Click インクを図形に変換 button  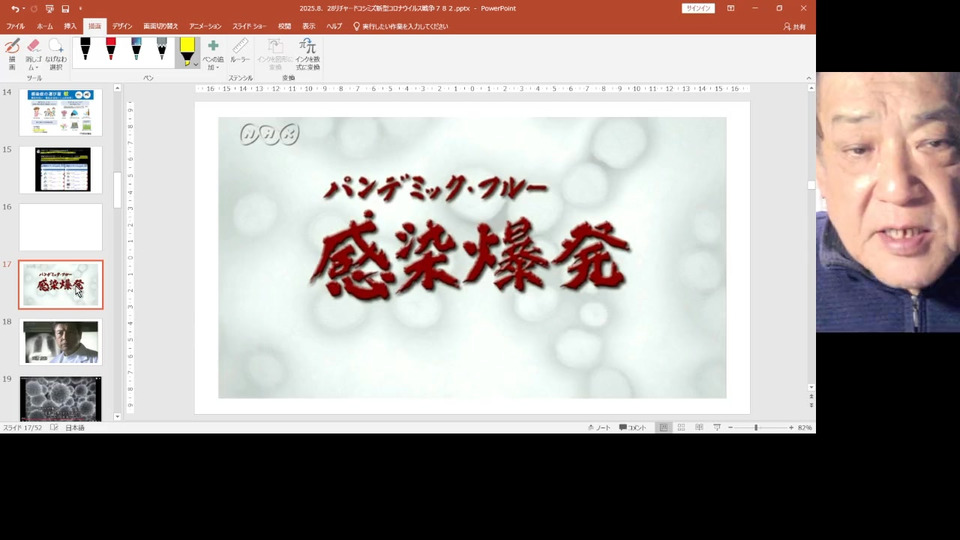tap(275, 54)
